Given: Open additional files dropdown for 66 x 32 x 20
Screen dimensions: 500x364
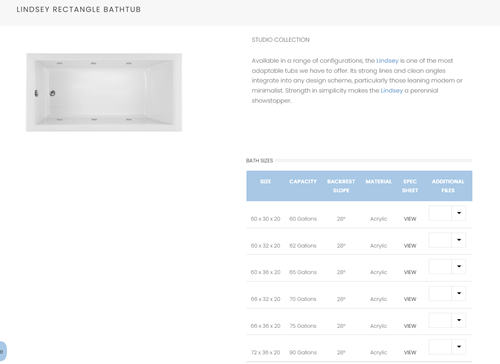Looking at the screenshot, I should (x=447, y=293).
